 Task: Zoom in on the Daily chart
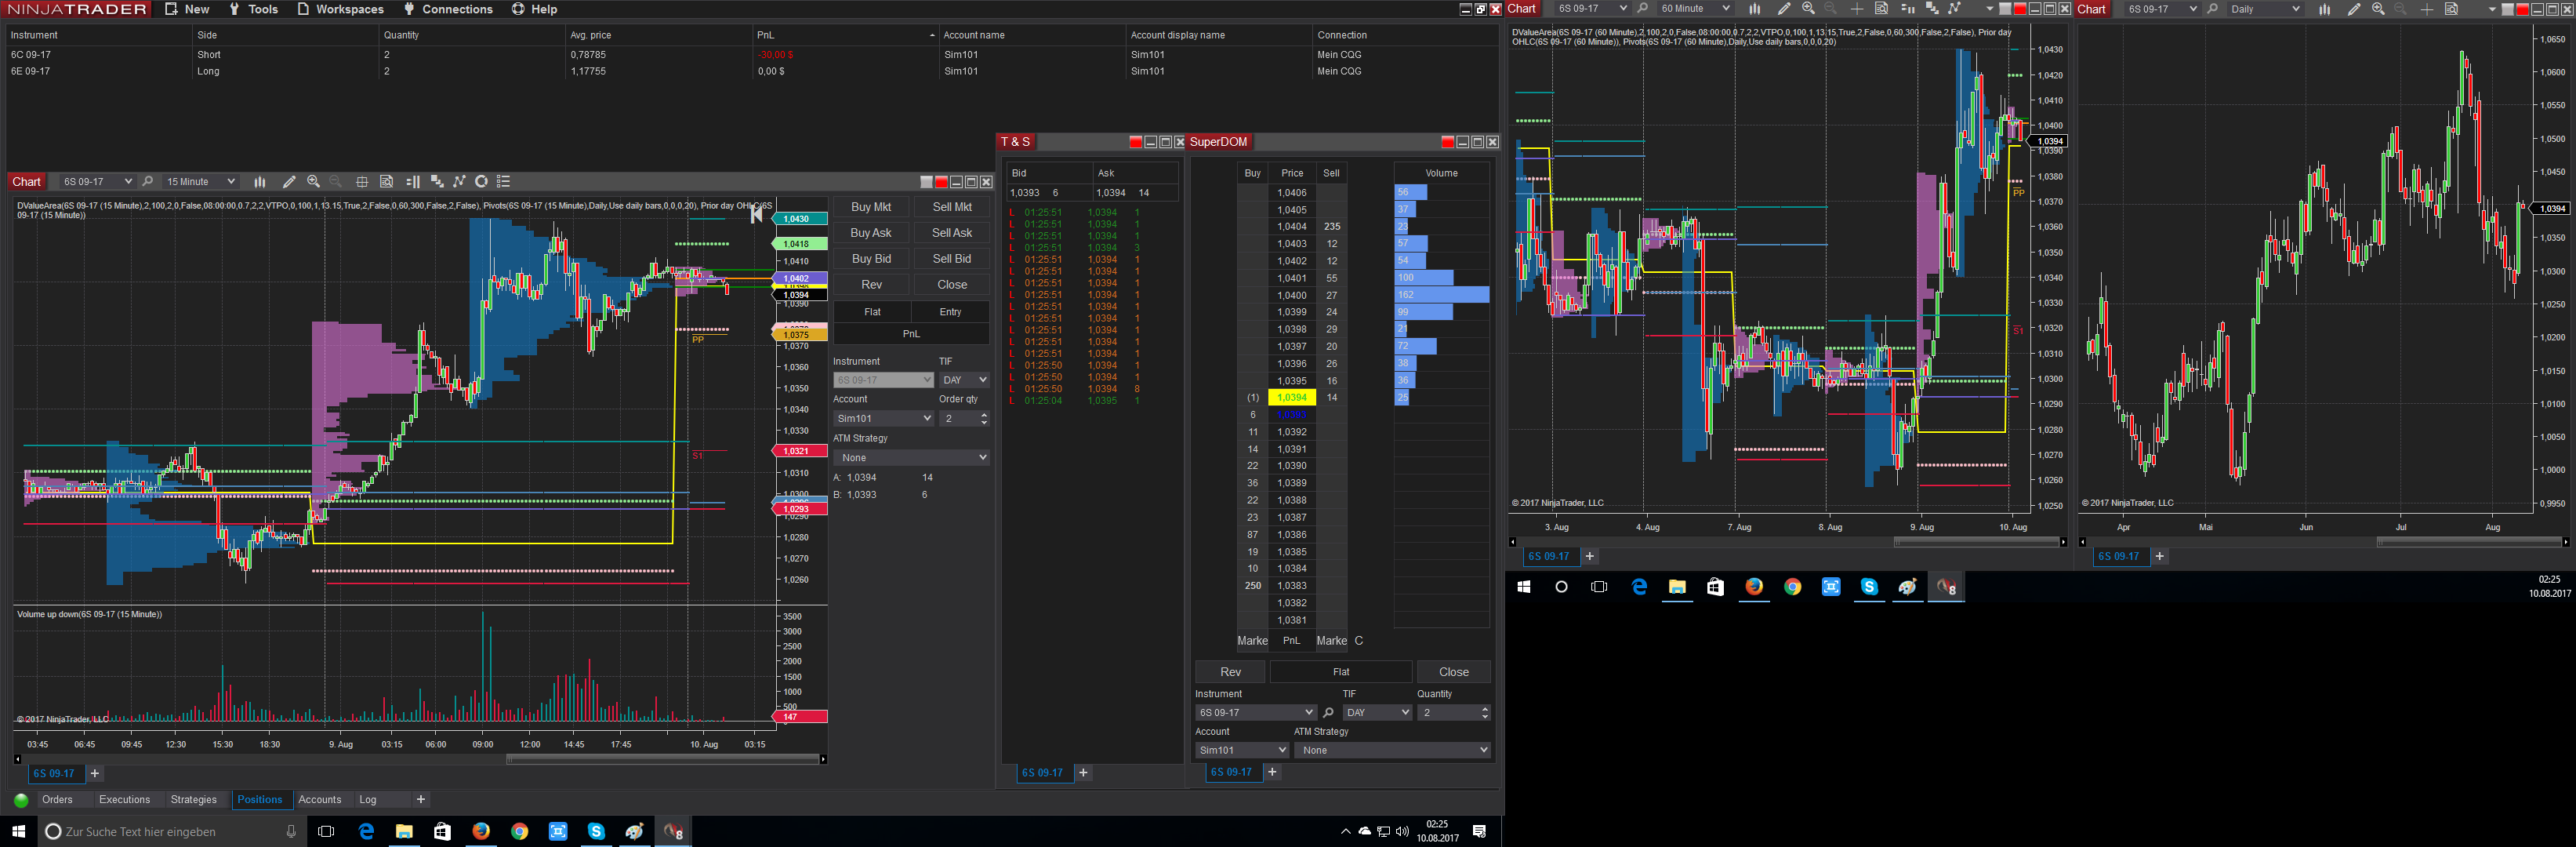2378,9
